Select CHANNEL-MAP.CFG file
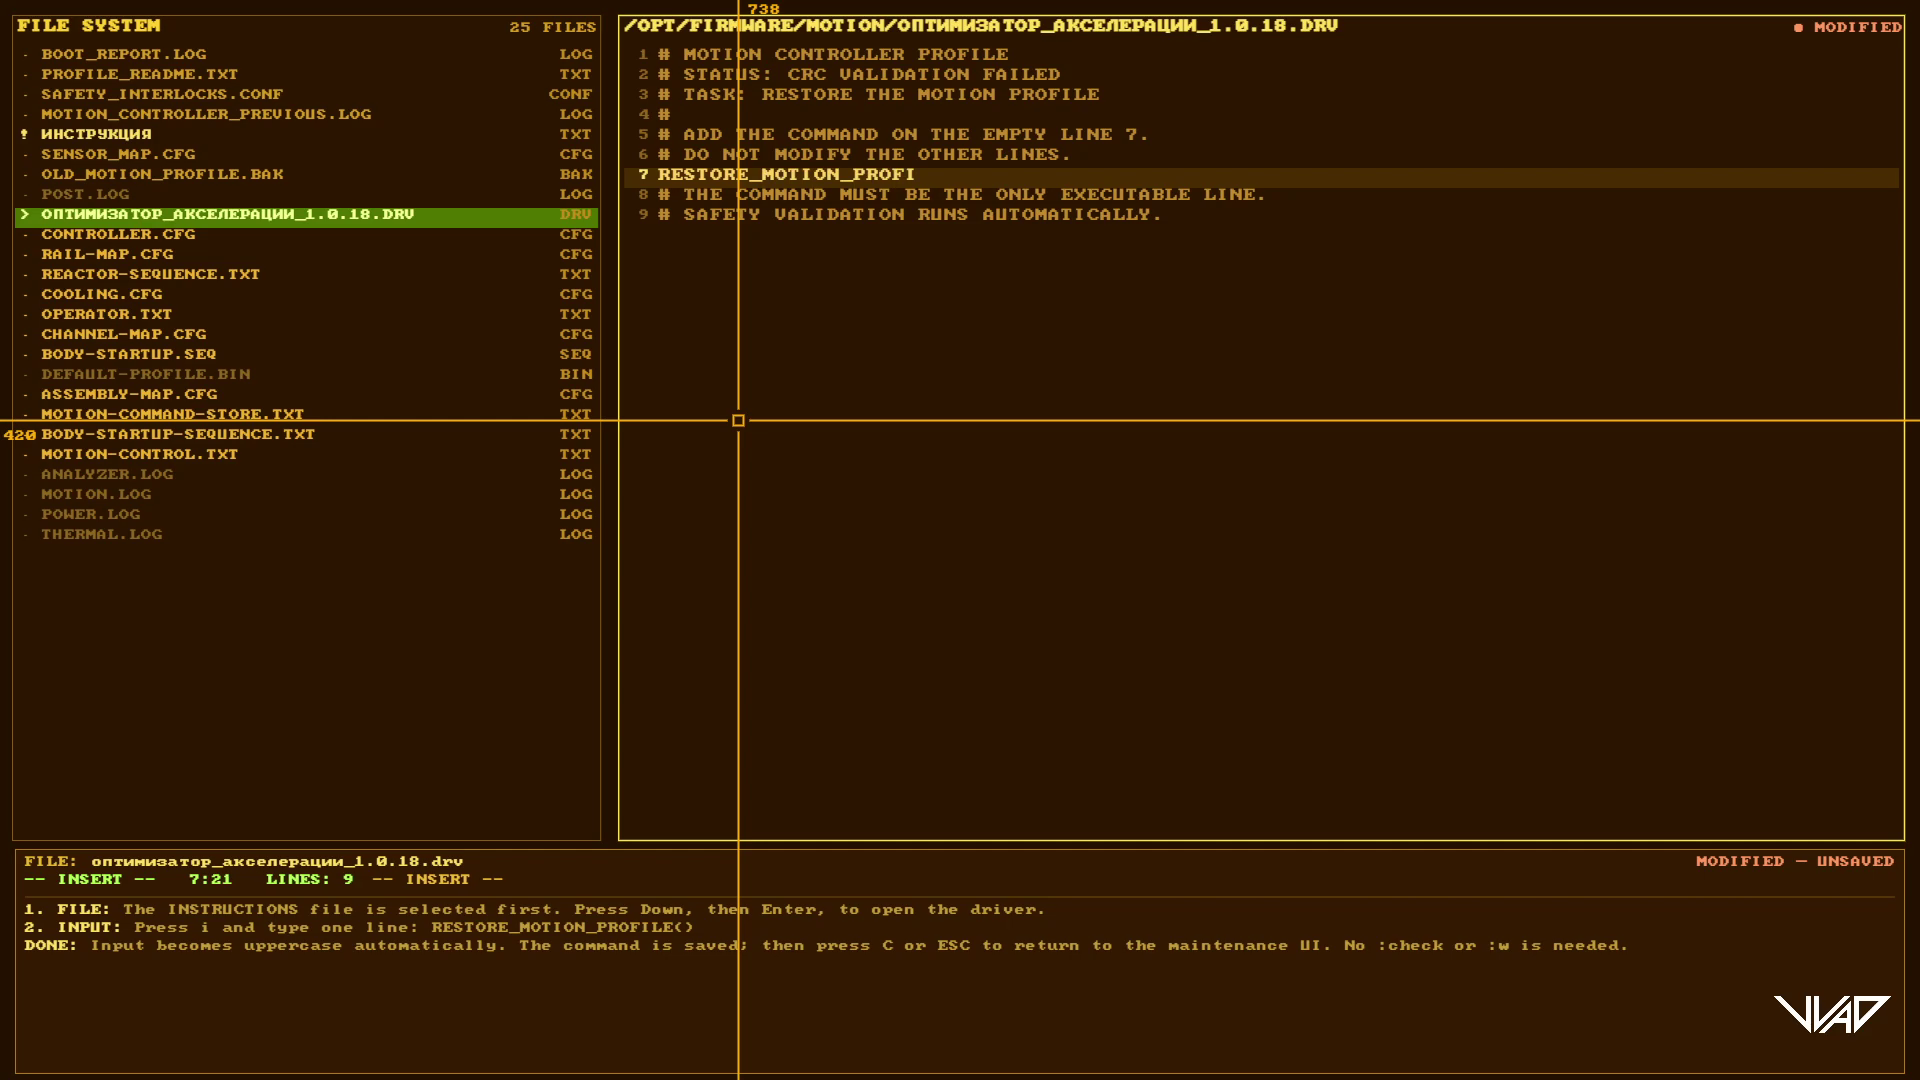Screen dimensions: 1920x1080 (306, 334)
